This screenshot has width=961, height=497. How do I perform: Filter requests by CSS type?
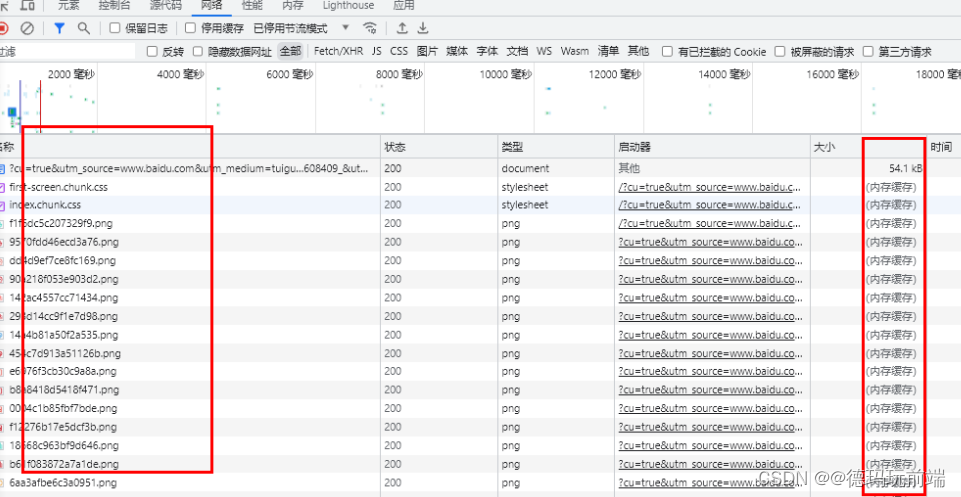[399, 51]
